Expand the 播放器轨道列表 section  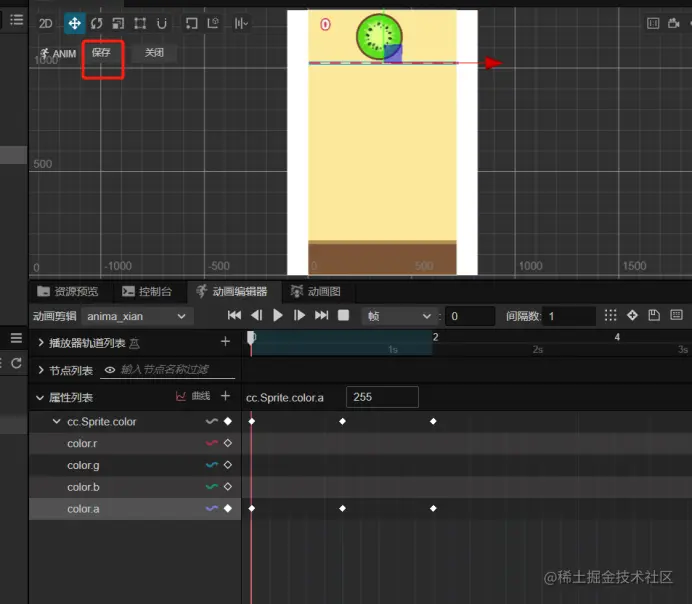[41, 343]
